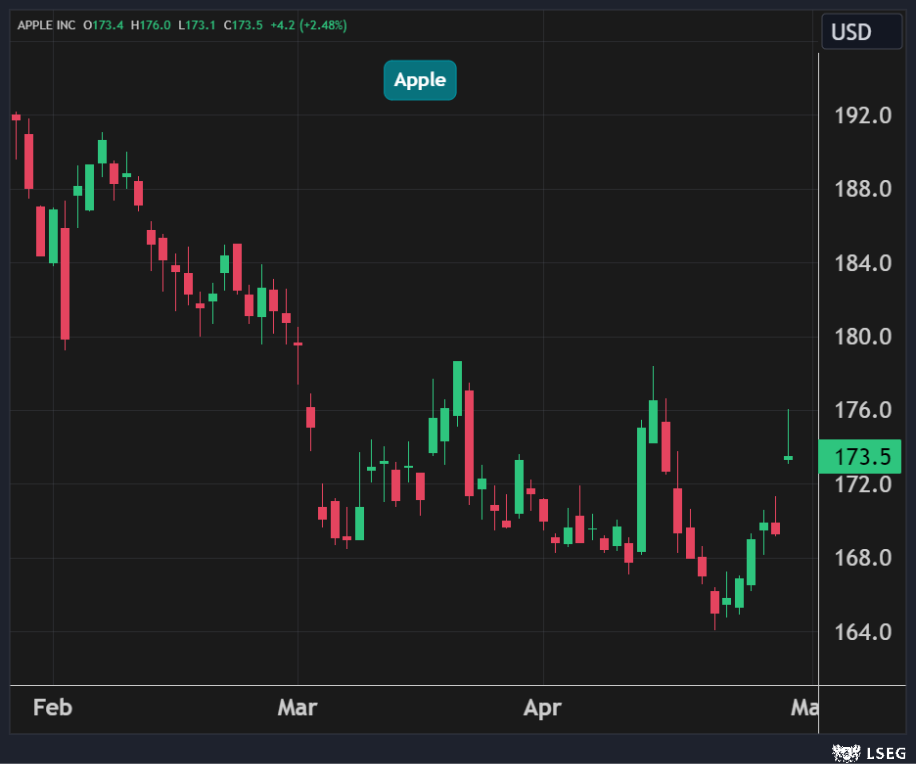Click the 180.0 price axis label
Image resolution: width=916 pixels, height=764 pixels.
tap(862, 337)
